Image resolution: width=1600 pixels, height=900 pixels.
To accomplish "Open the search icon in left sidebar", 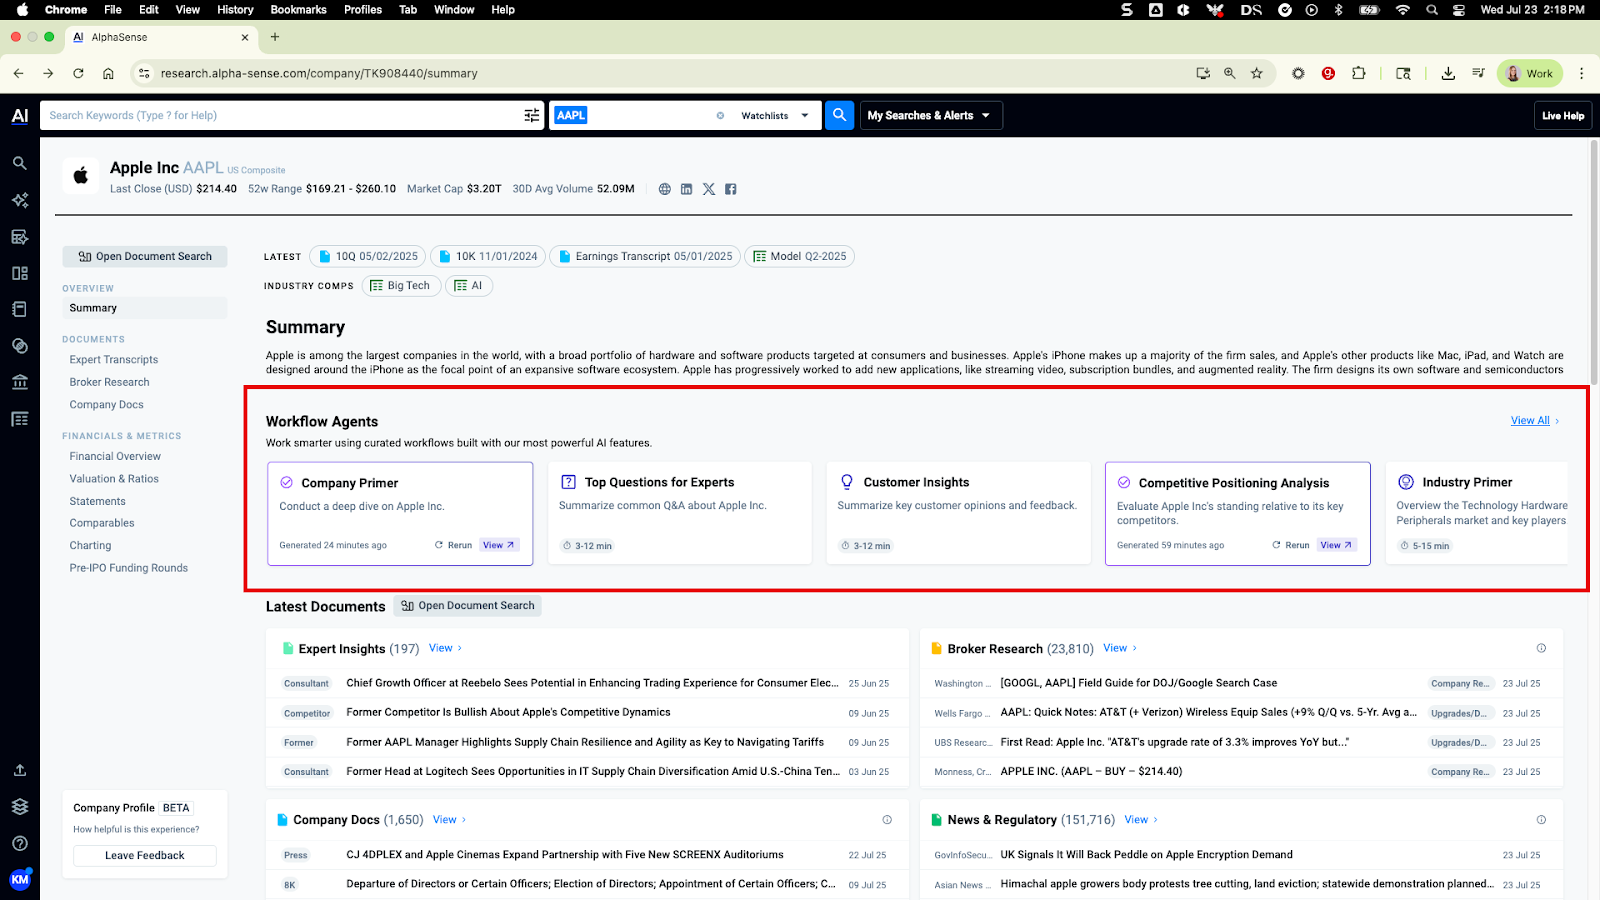I will tap(20, 163).
